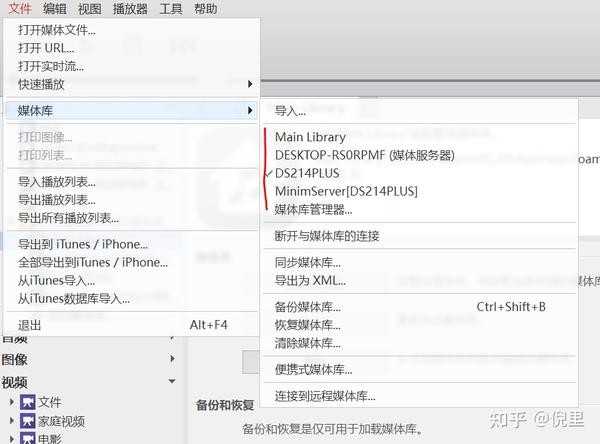The height and width of the screenshot is (444, 600).
Task: Click the 家庭视频 video icon
Action: pyautogui.click(x=28, y=421)
